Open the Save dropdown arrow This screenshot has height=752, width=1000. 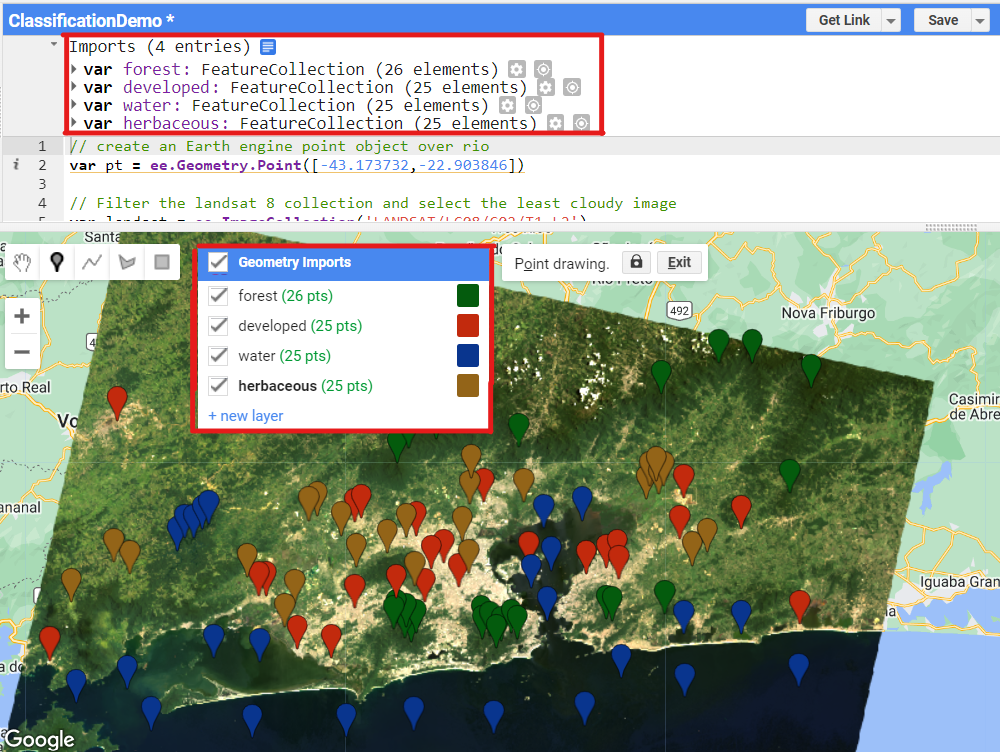980,20
